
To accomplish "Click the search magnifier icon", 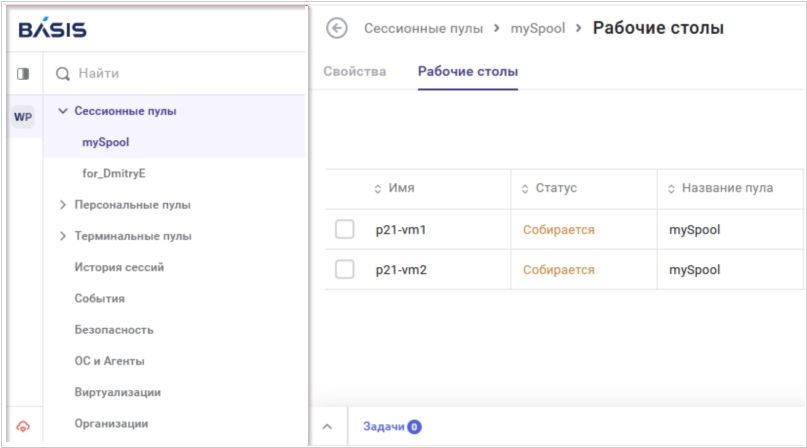I will click(63, 74).
